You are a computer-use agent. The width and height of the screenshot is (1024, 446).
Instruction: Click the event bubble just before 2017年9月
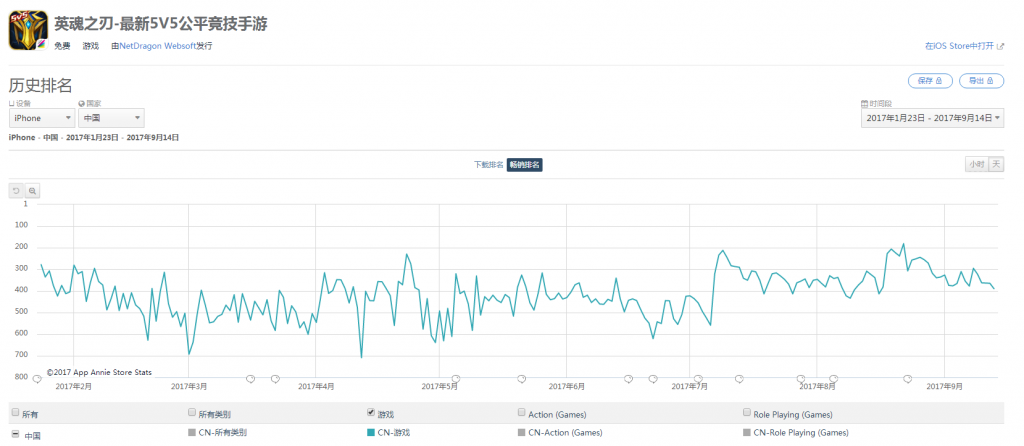(x=907, y=379)
